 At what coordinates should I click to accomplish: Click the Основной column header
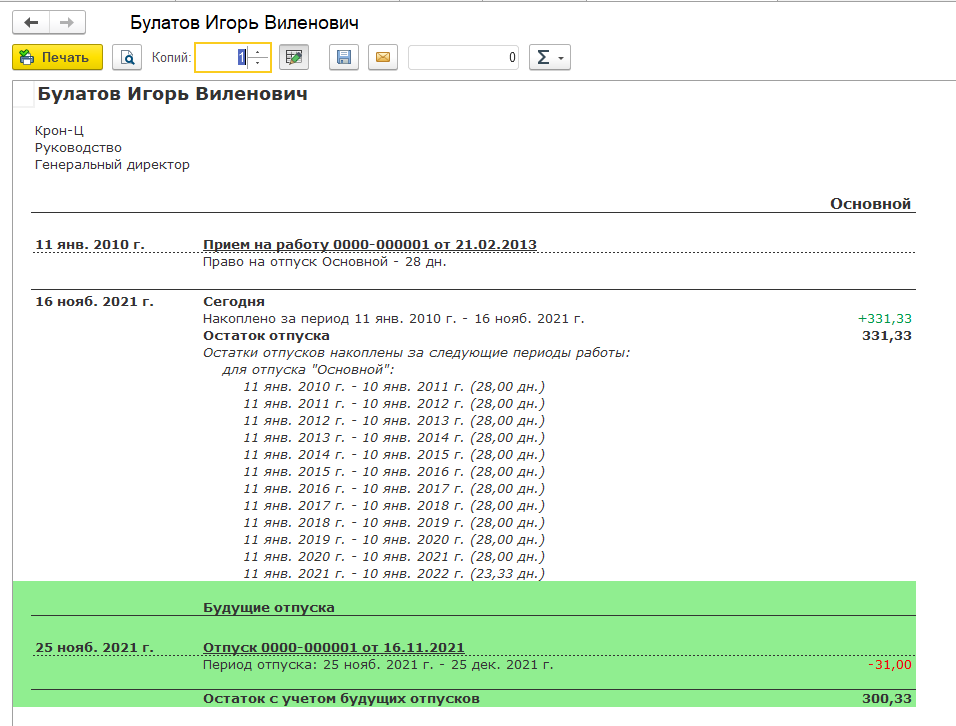pyautogui.click(x=870, y=204)
